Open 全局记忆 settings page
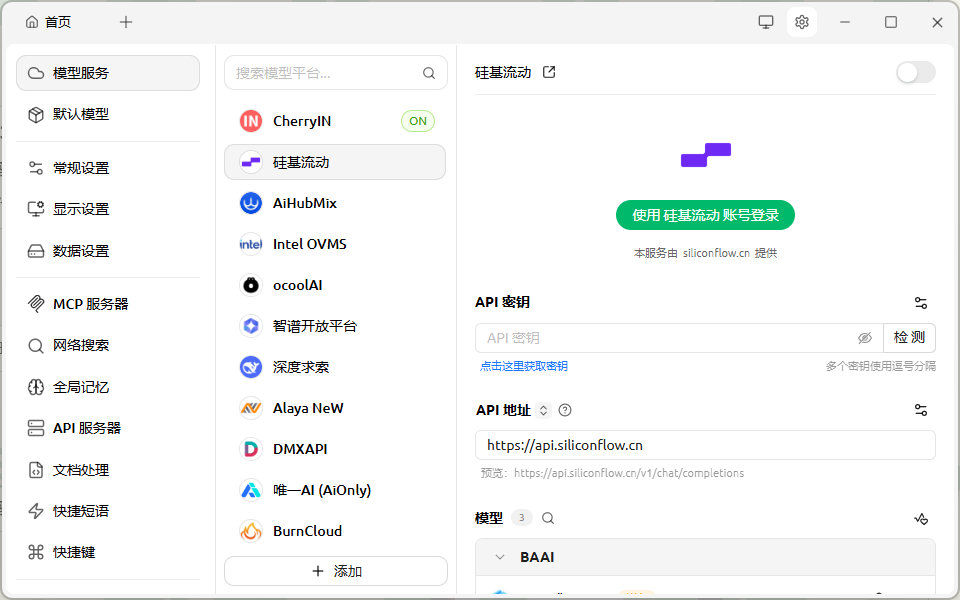 [x=108, y=387]
